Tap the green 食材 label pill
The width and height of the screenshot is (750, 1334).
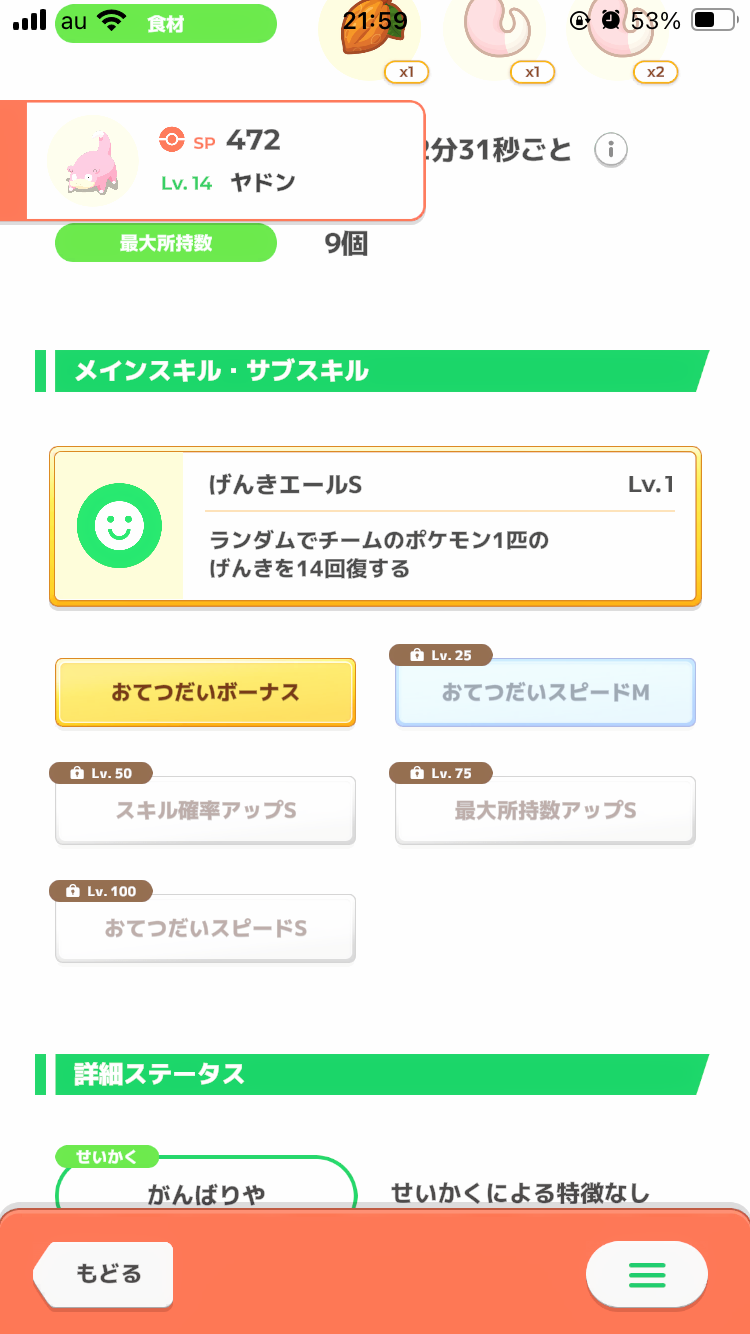click(x=165, y=24)
